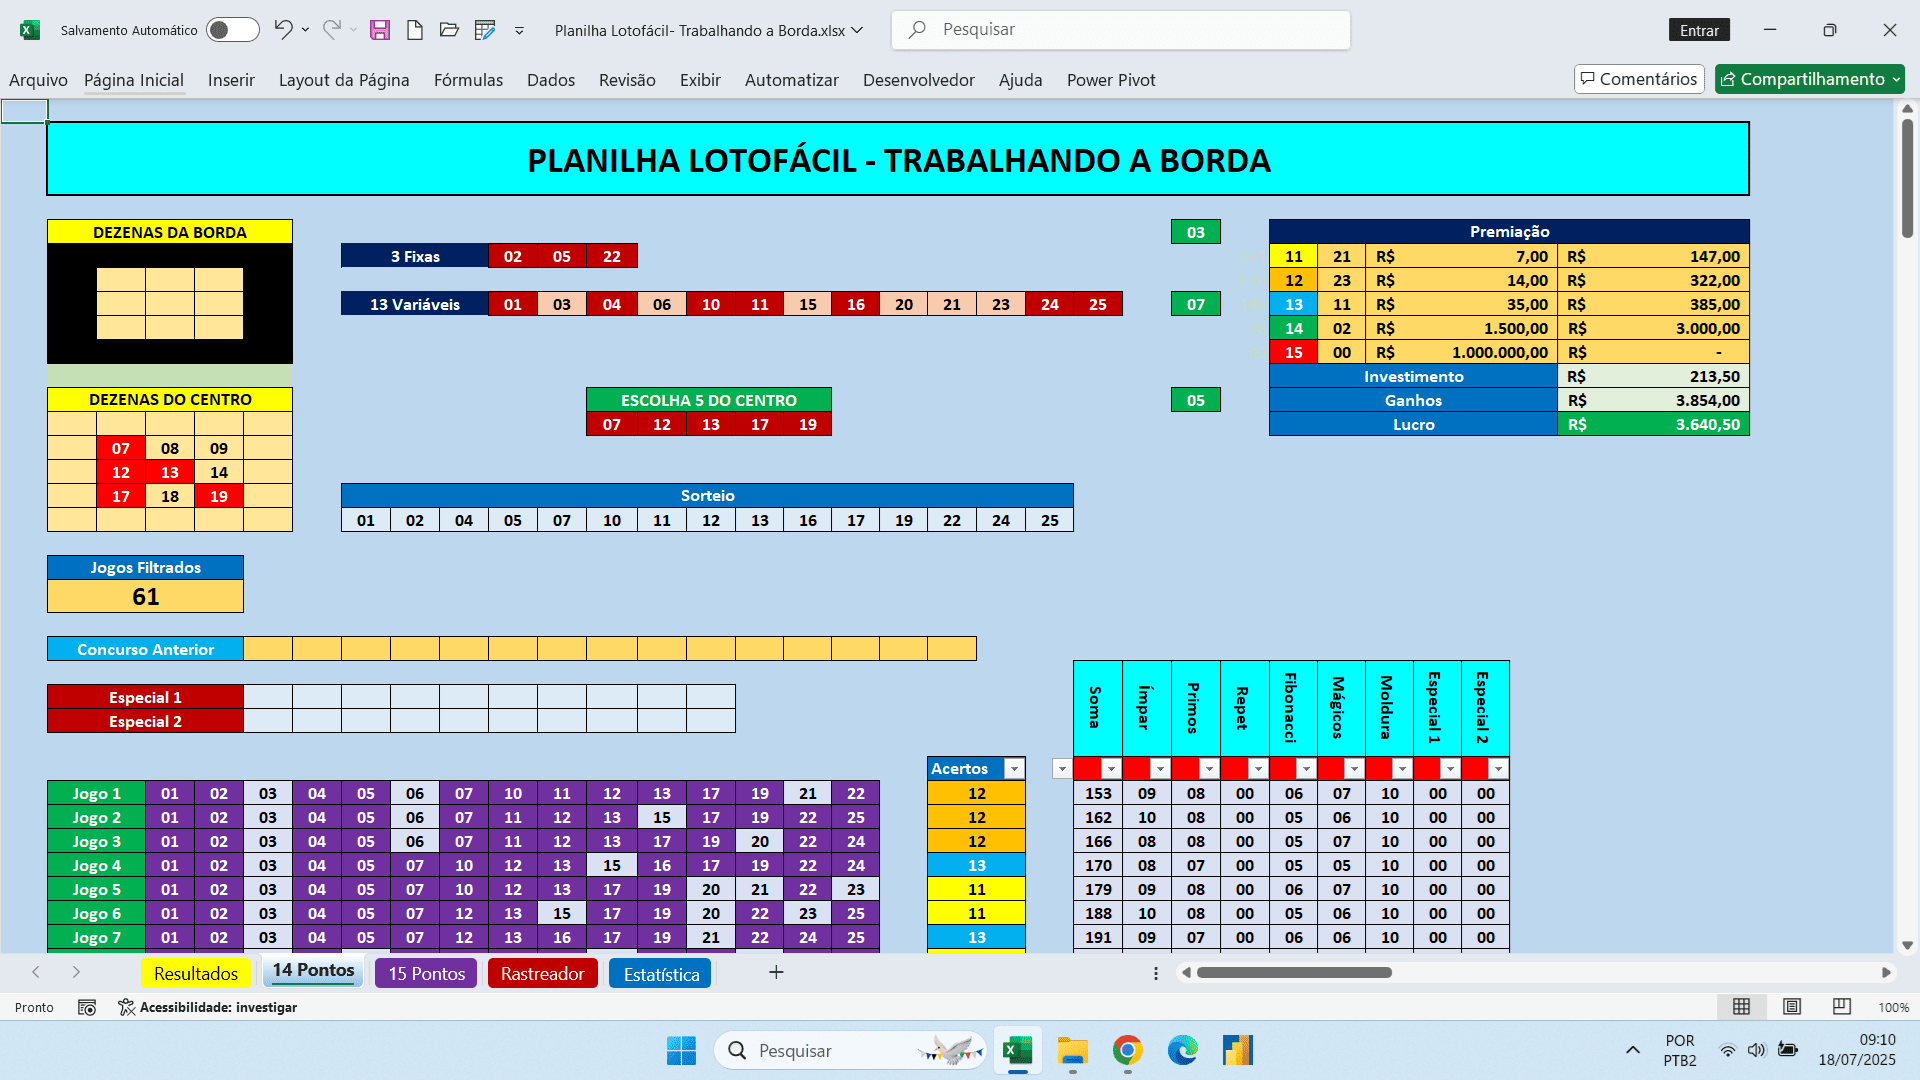Click the table edit form icon

pos(485,30)
